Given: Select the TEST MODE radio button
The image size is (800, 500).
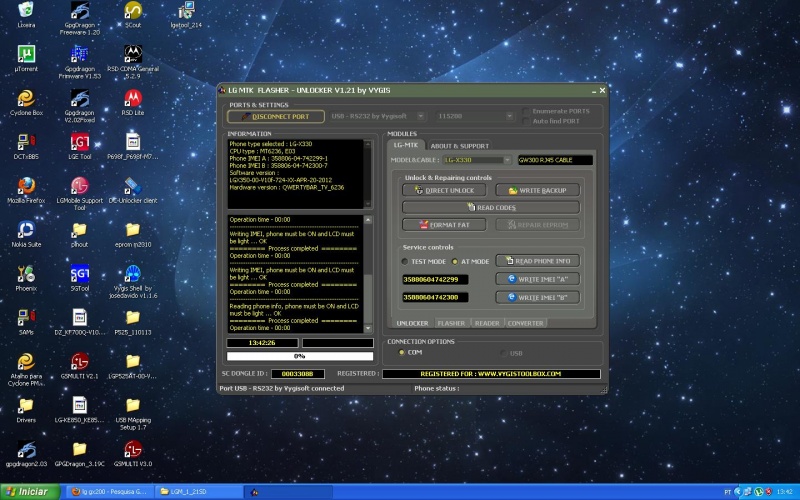Looking at the screenshot, I should (405, 261).
